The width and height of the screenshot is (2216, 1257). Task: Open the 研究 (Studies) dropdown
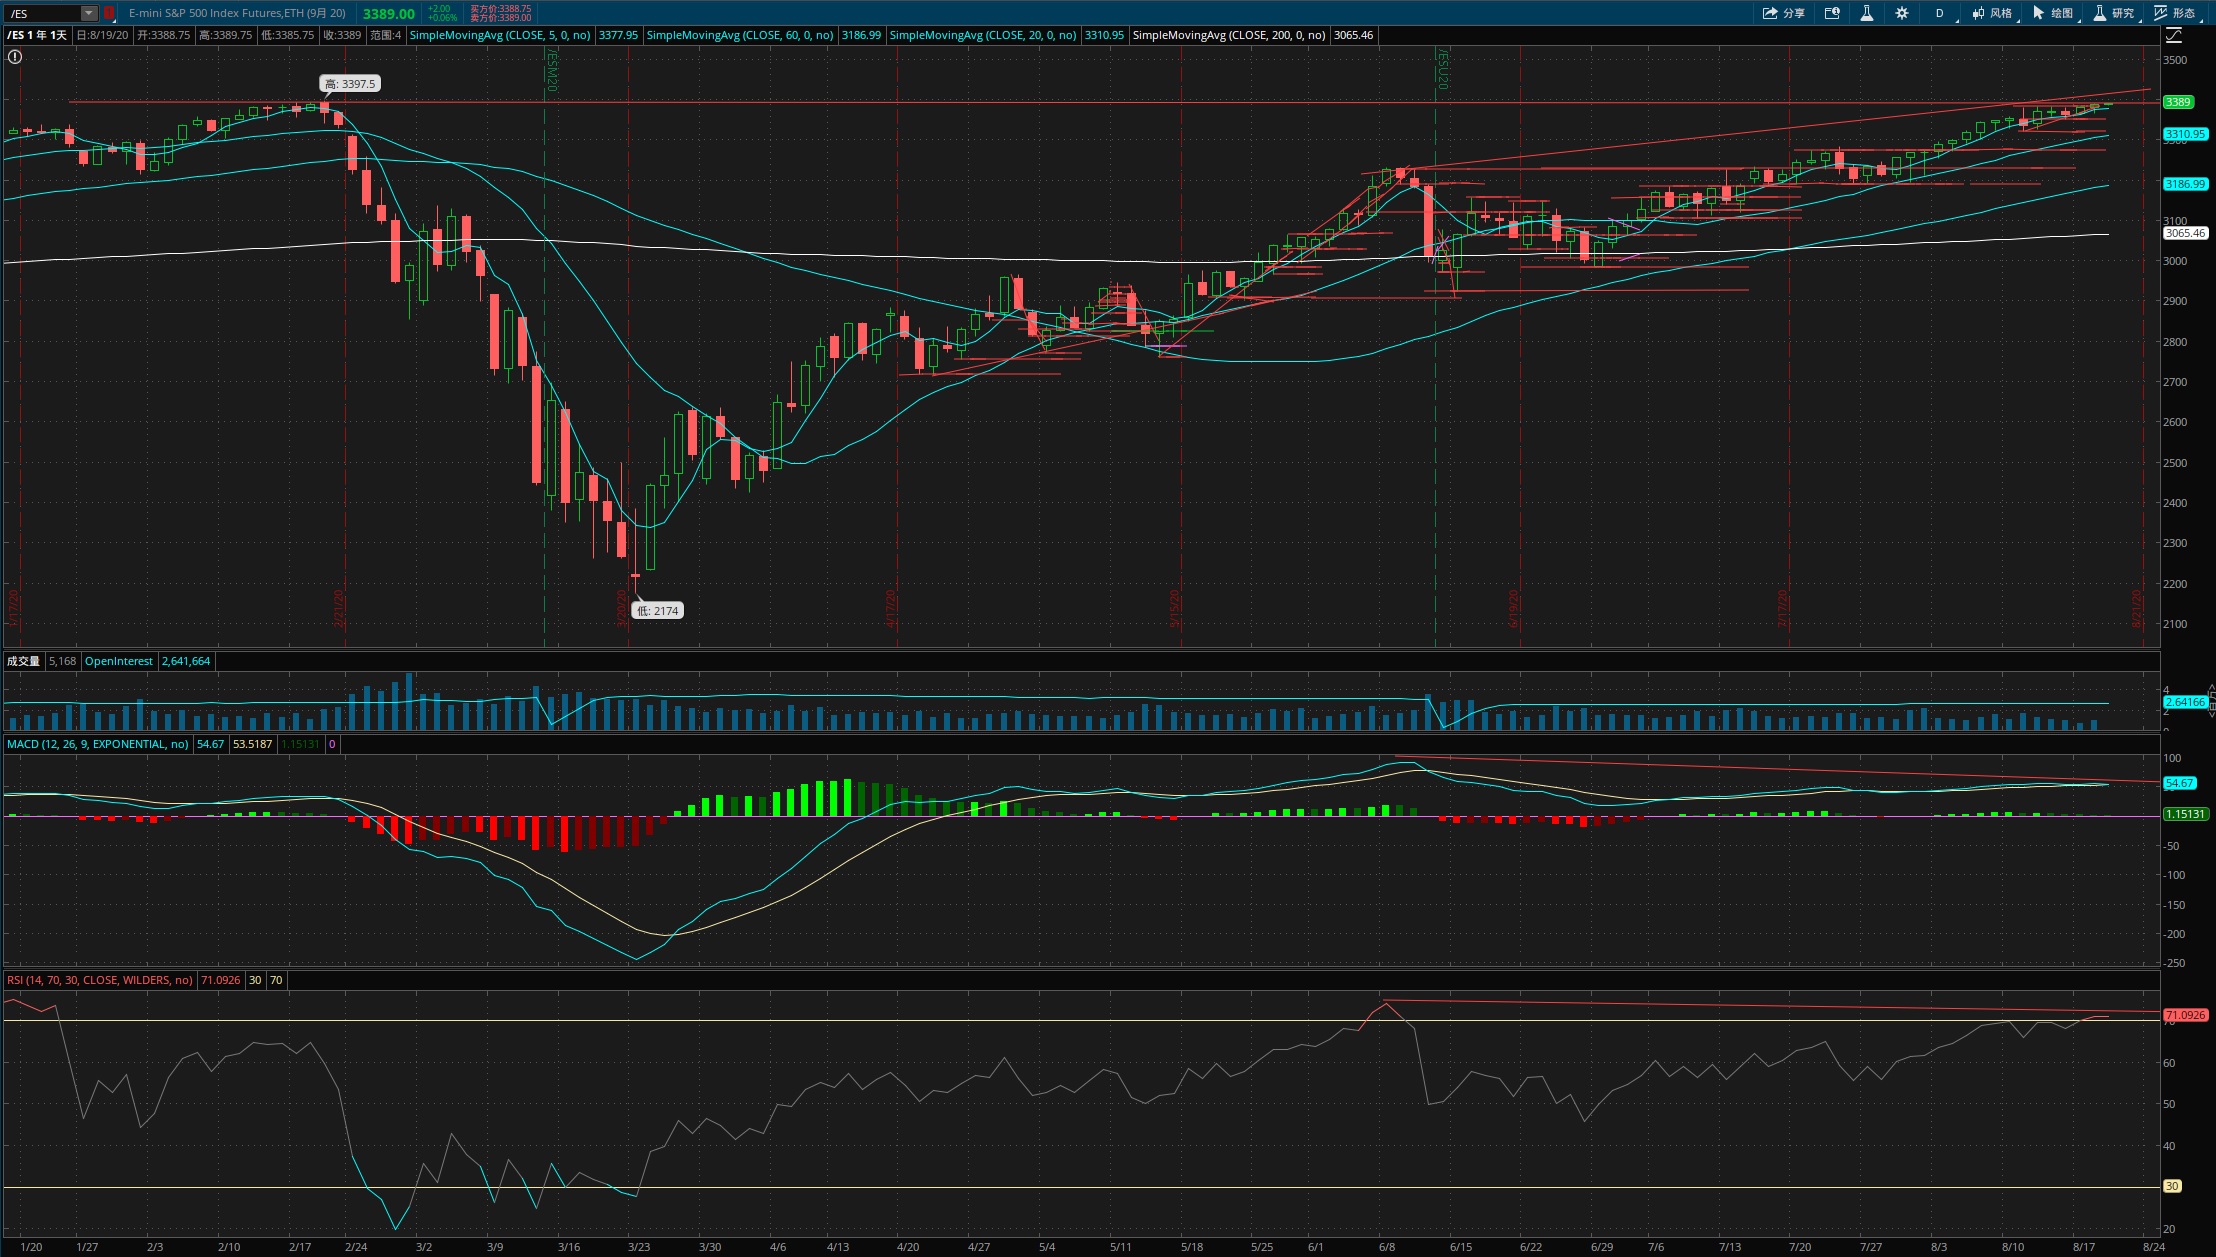[2114, 13]
